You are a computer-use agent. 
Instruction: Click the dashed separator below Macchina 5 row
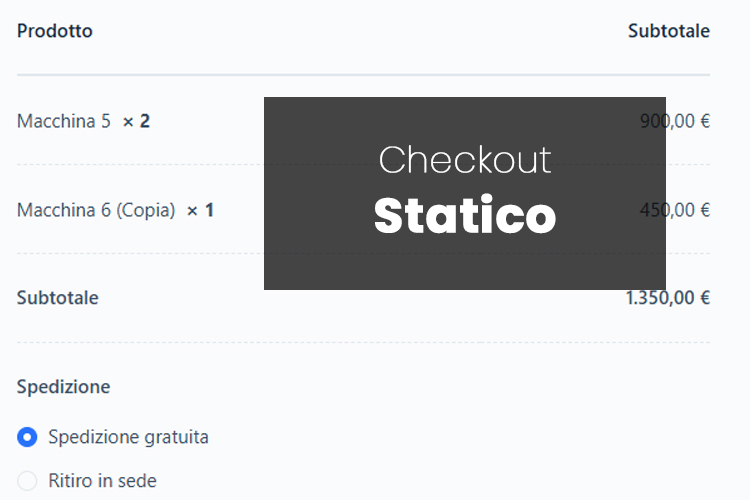pos(140,165)
